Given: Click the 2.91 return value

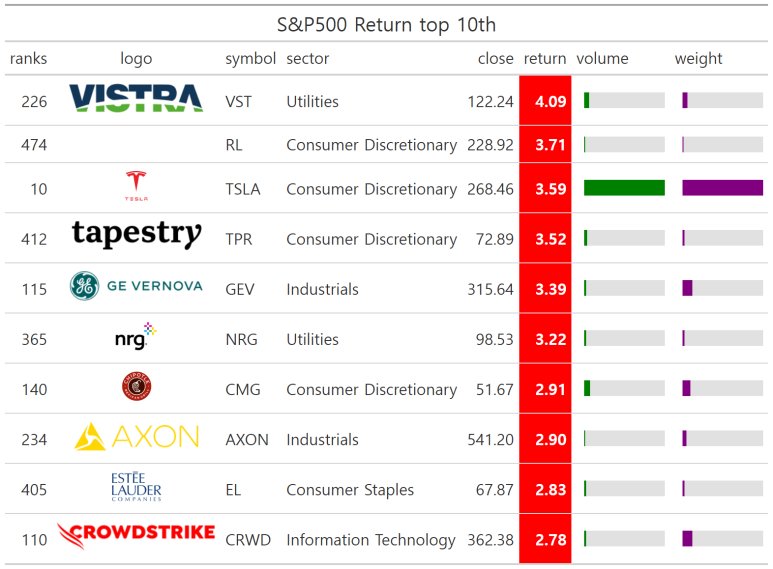Looking at the screenshot, I should pos(550,390).
